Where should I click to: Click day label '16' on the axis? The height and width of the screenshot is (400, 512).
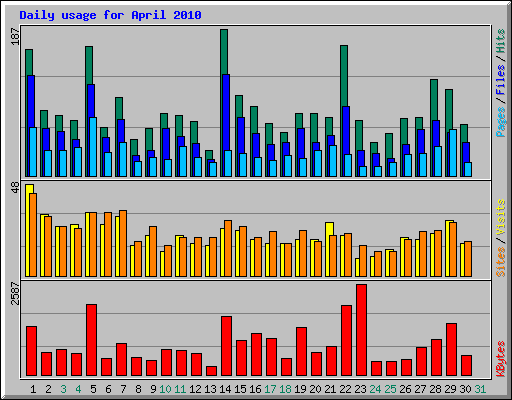255,389
